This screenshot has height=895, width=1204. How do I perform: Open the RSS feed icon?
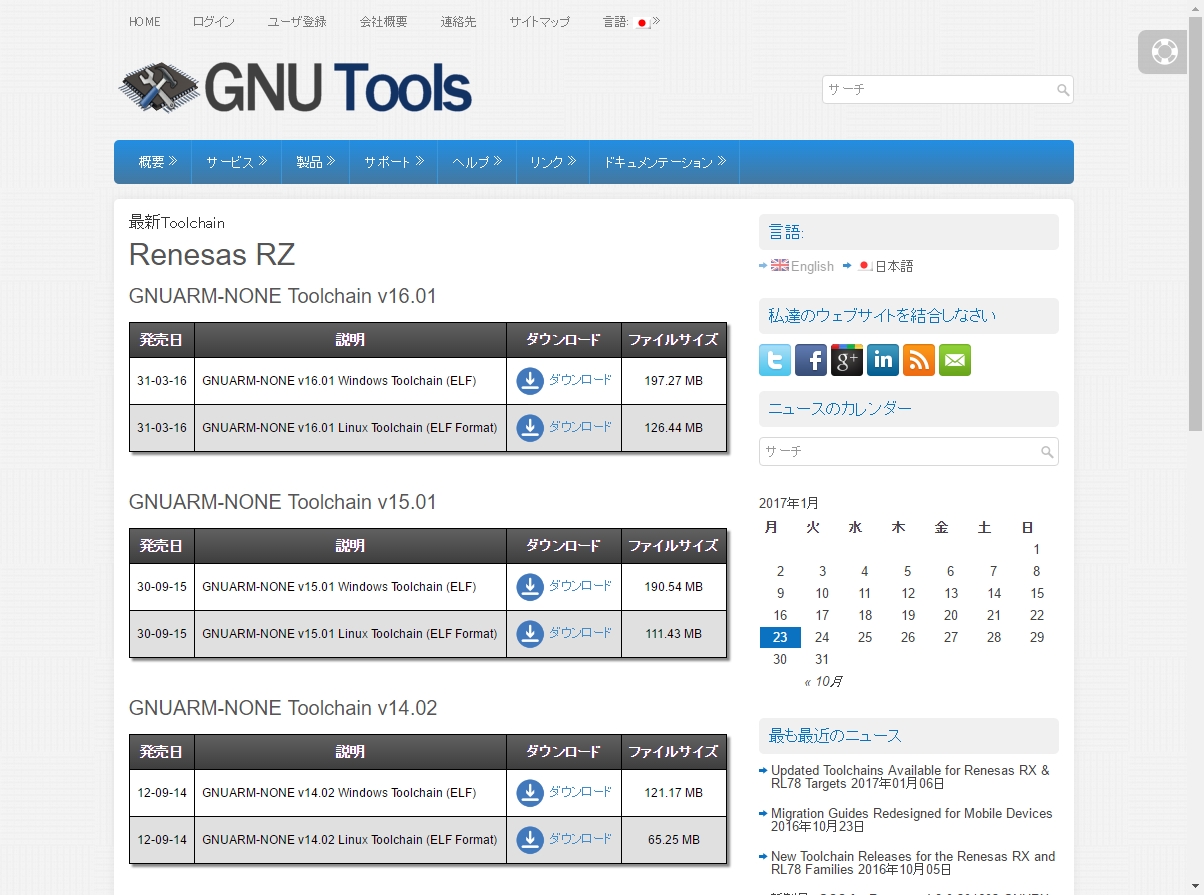click(x=919, y=360)
